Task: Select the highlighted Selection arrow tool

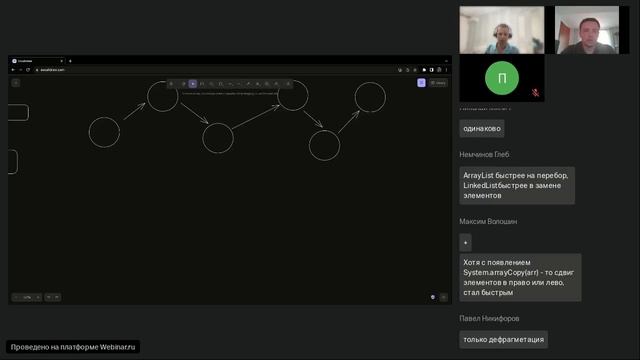Action: point(193,84)
